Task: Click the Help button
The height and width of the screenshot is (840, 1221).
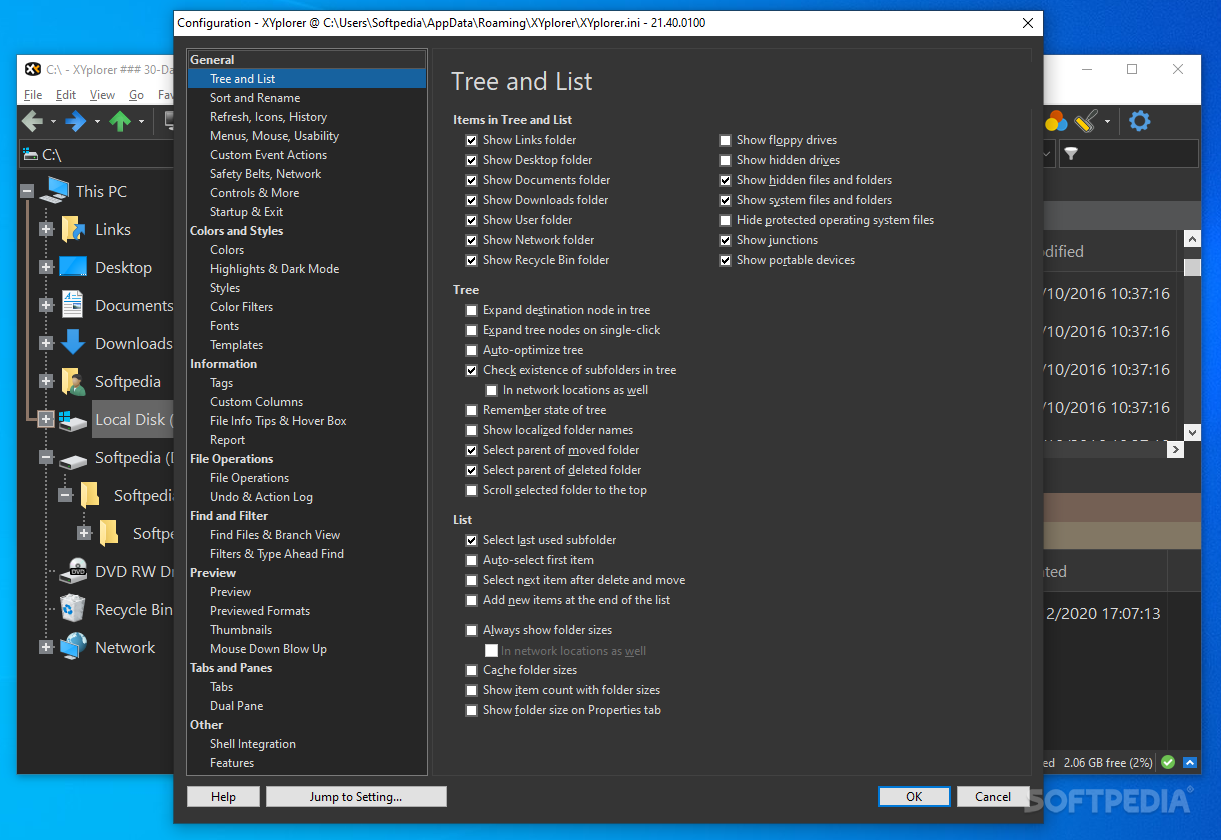Action: [x=224, y=797]
